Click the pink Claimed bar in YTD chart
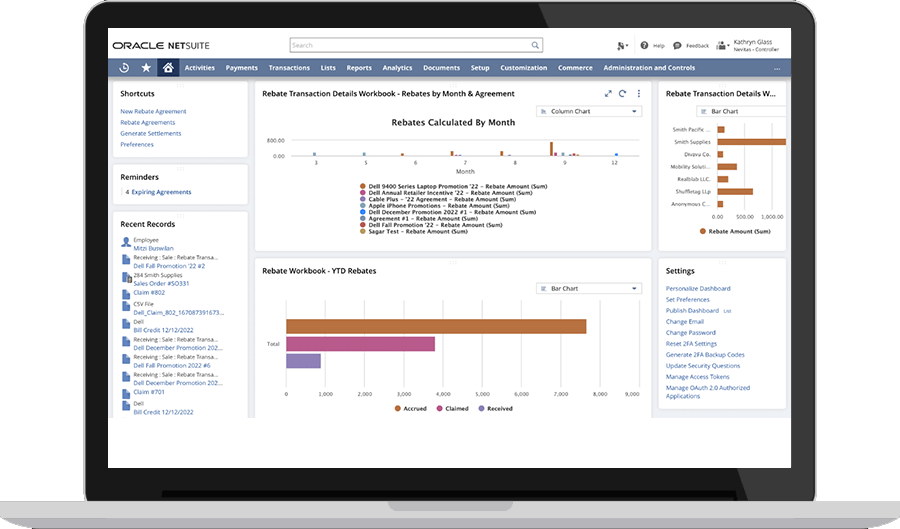The height and width of the screenshot is (529, 900). pos(360,344)
